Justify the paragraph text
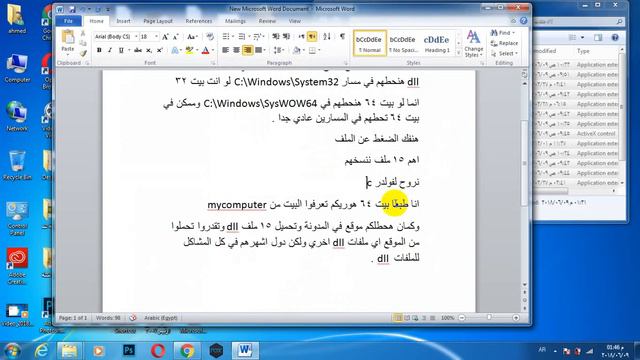This screenshot has width=640, height=360. click(258, 50)
